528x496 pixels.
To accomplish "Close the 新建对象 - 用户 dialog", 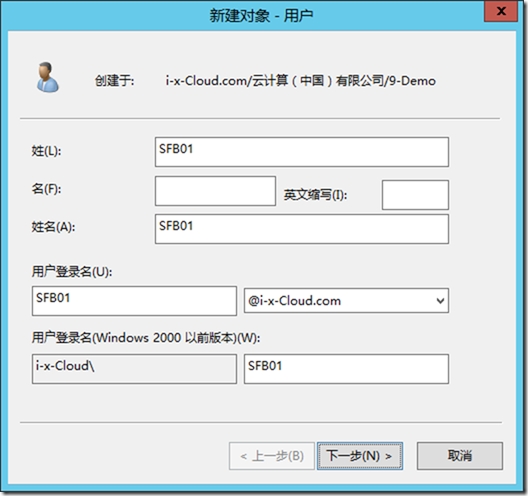I will point(501,11).
